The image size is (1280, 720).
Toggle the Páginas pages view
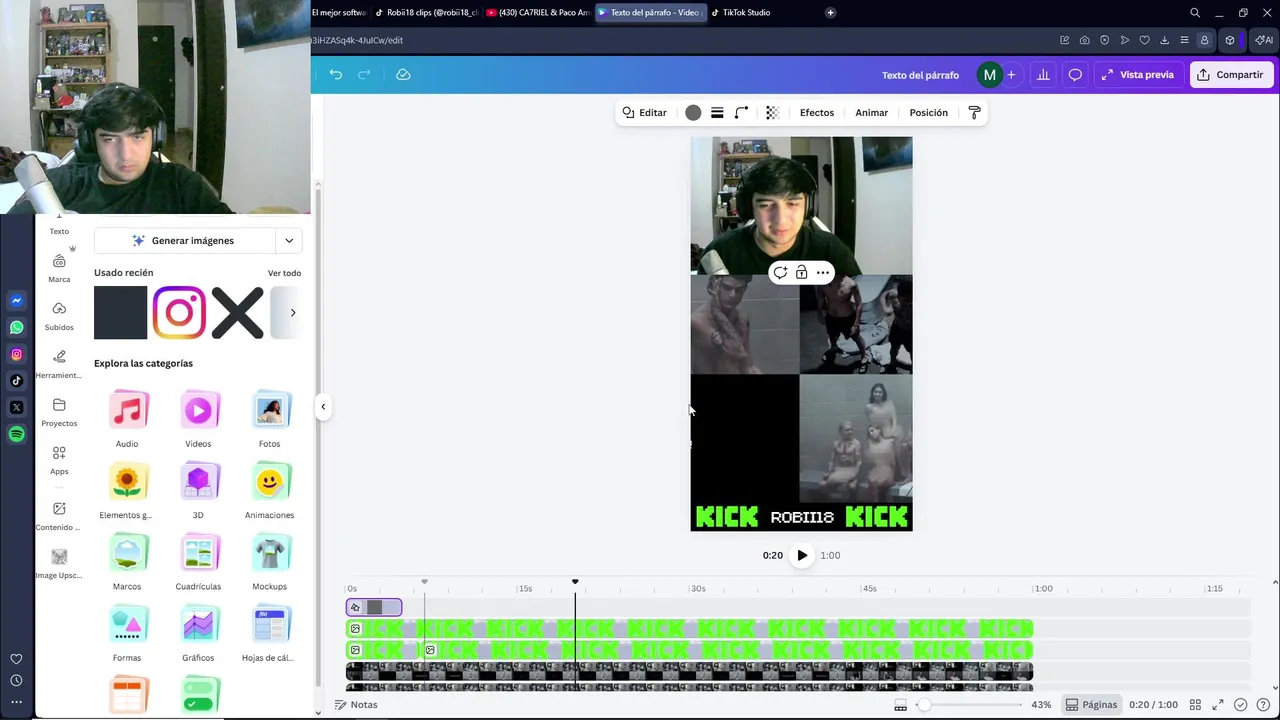tap(1091, 705)
